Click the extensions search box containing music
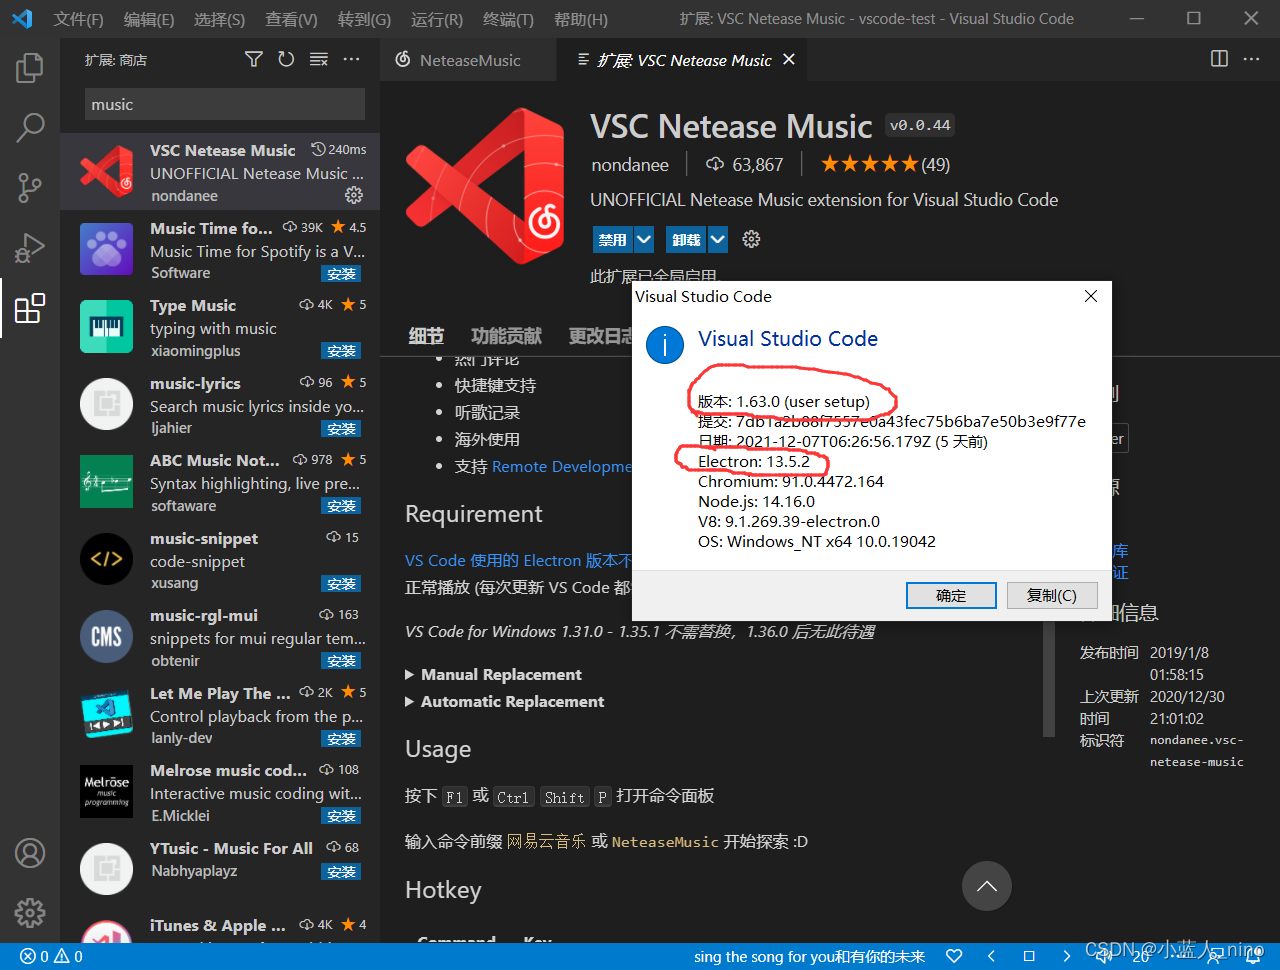The height and width of the screenshot is (970, 1280). click(225, 104)
